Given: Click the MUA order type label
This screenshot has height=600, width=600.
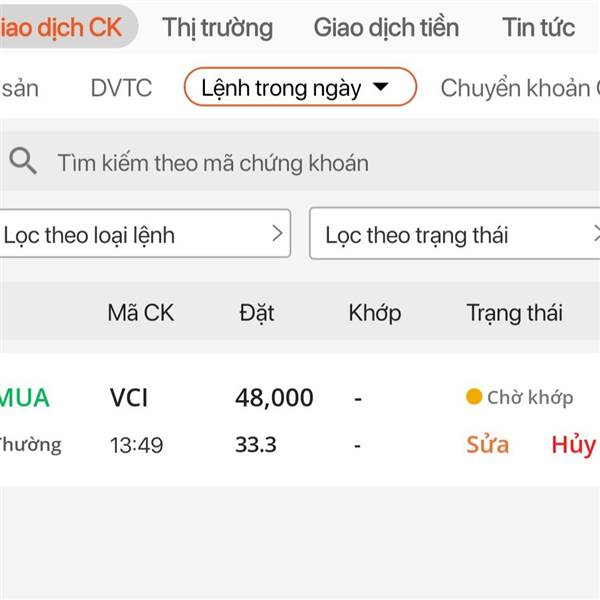Looking at the screenshot, I should 24,397.
